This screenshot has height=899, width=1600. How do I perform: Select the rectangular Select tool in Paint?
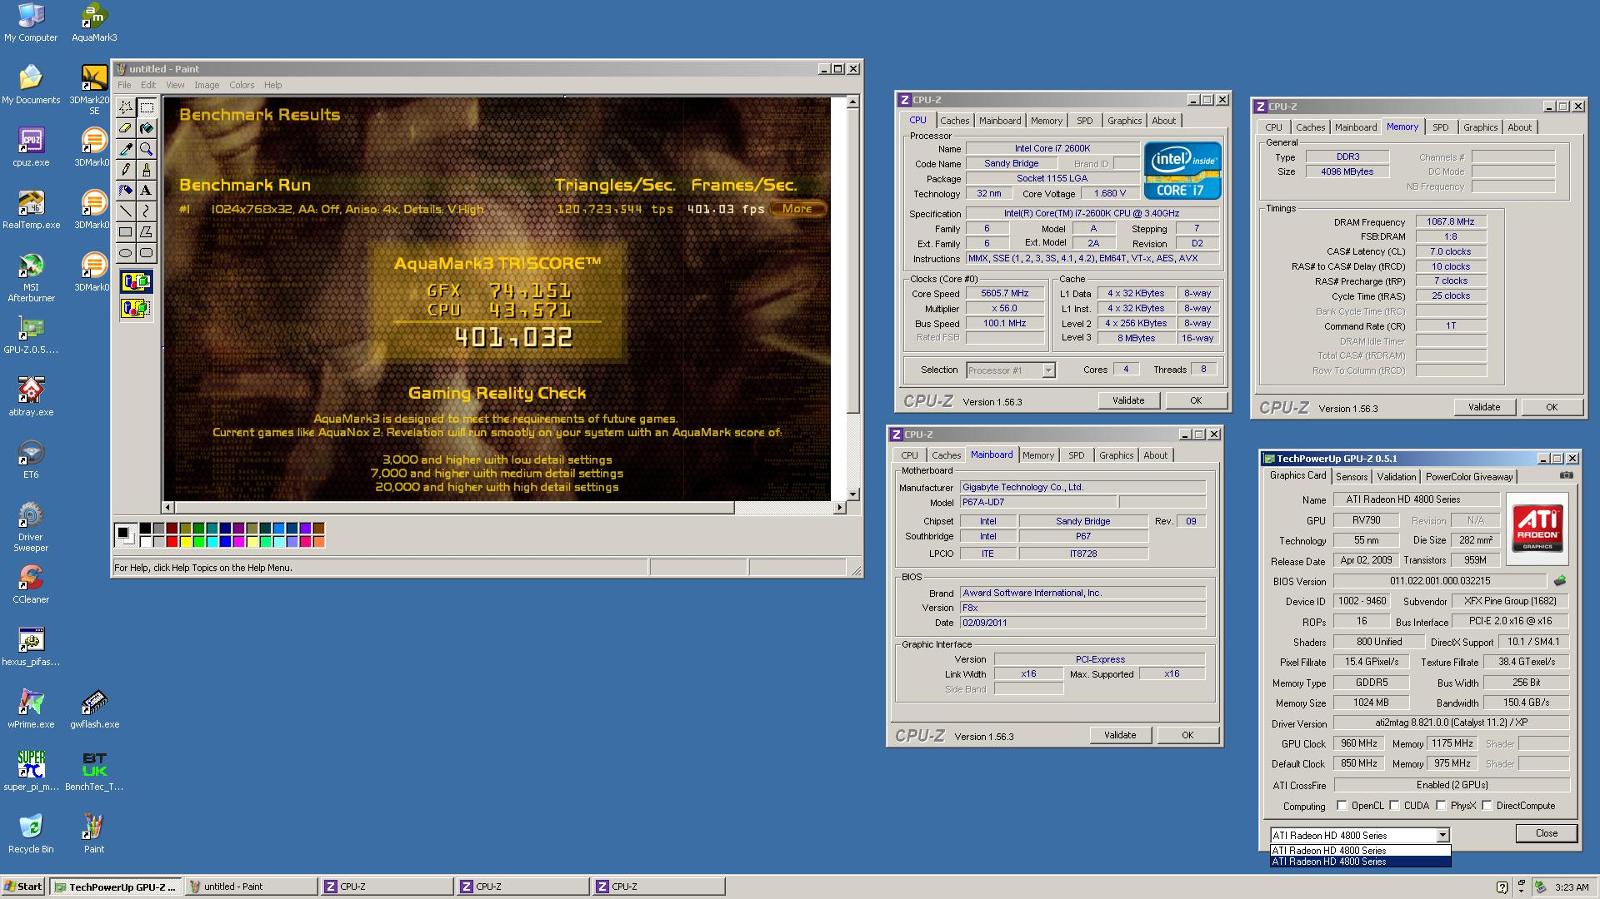(x=147, y=107)
